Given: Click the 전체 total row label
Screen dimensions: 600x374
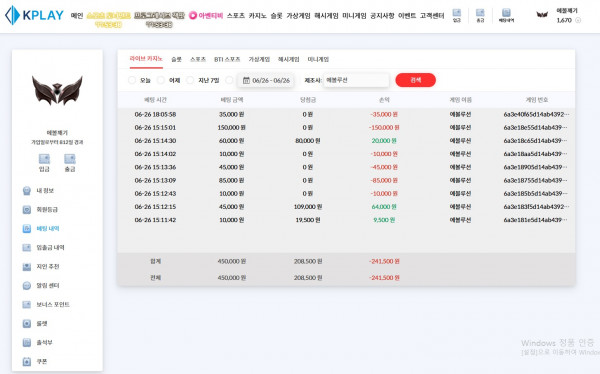Looking at the screenshot, I should click(155, 278).
